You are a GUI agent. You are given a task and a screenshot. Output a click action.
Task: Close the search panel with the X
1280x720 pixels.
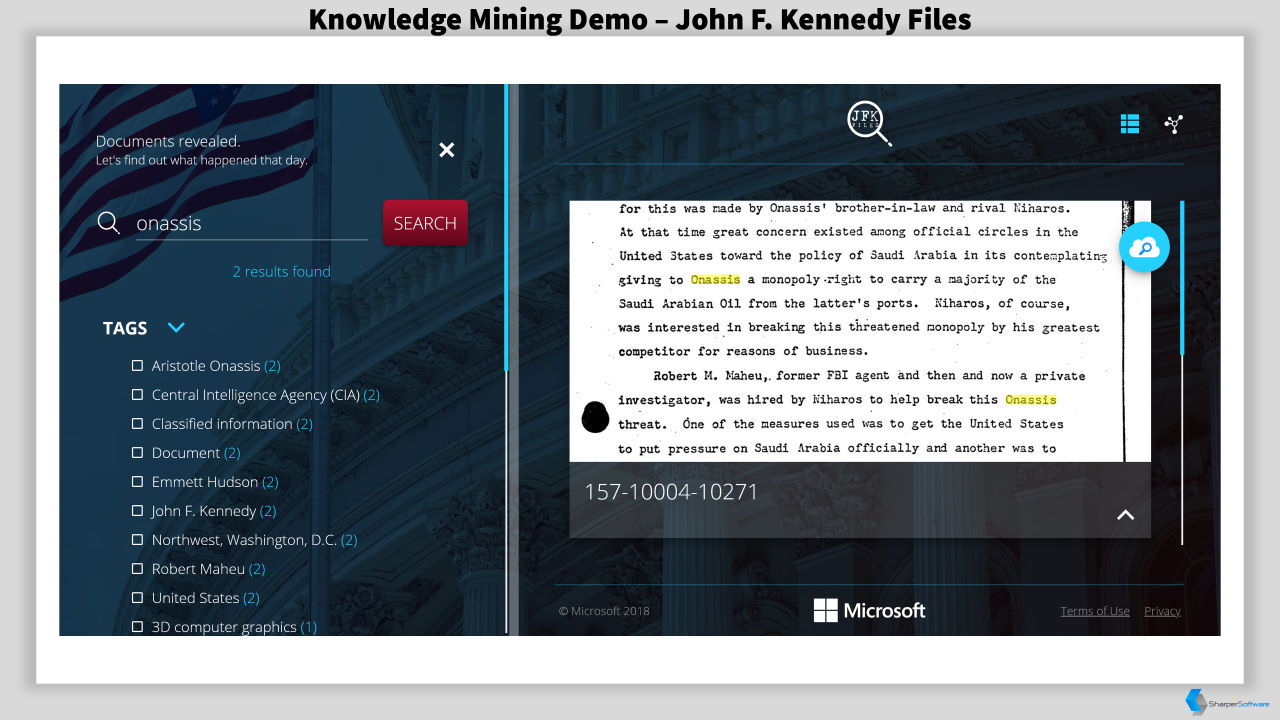[x=447, y=150]
